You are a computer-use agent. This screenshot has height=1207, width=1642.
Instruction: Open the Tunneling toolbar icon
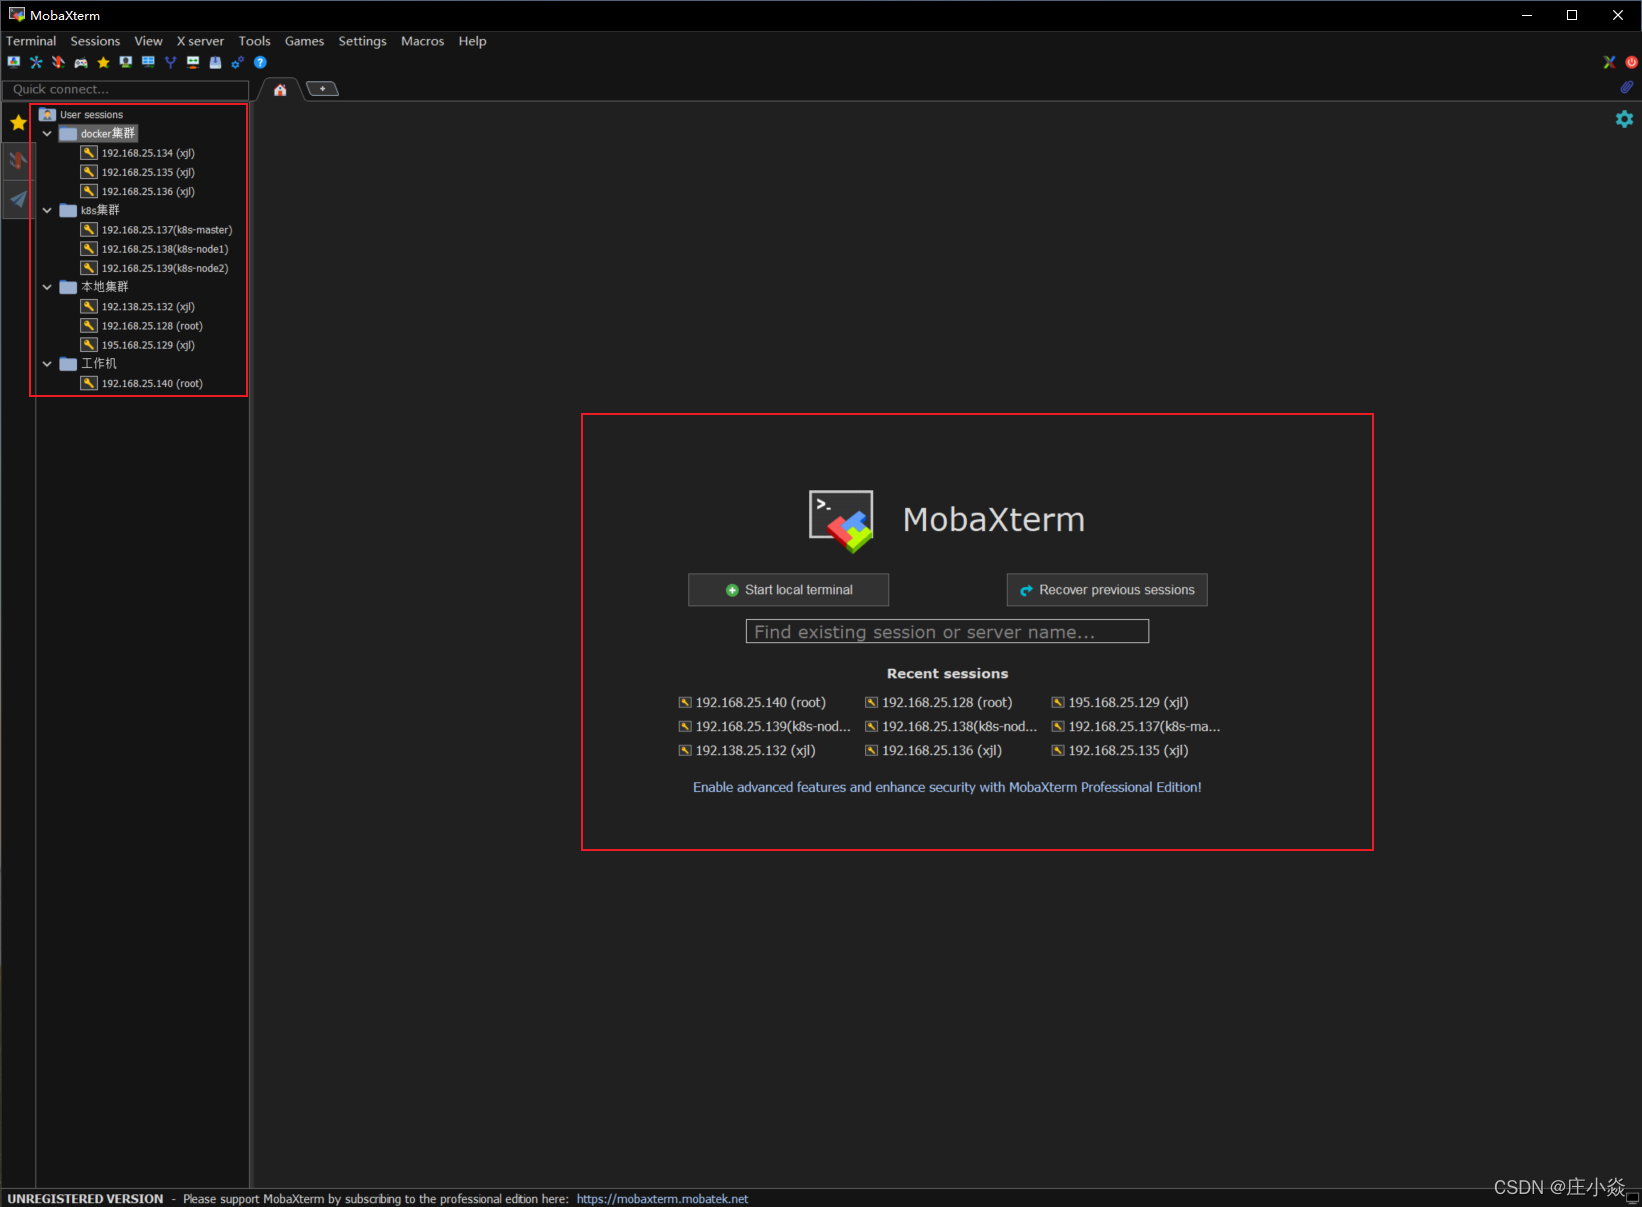tap(193, 62)
